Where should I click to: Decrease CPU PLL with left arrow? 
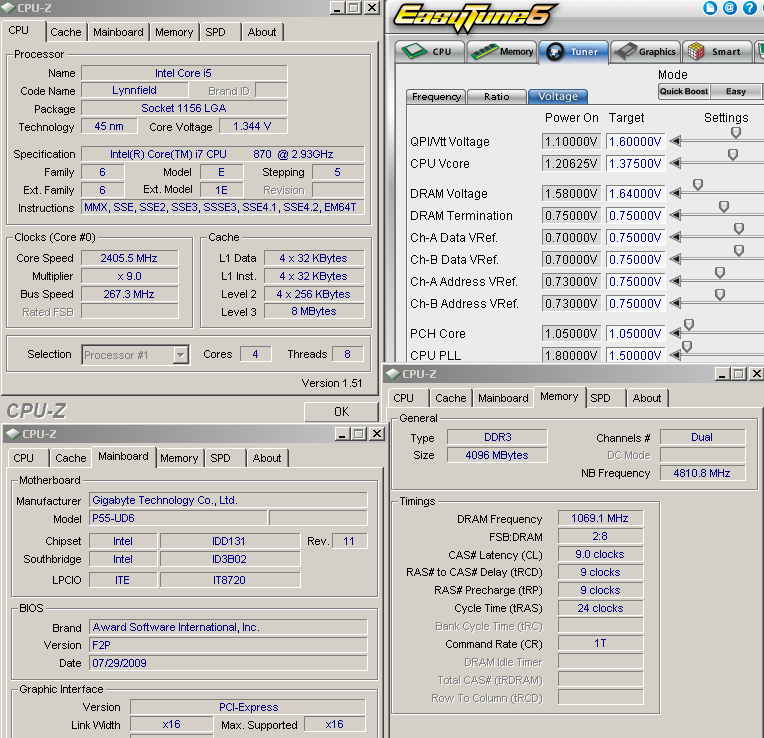click(x=675, y=355)
